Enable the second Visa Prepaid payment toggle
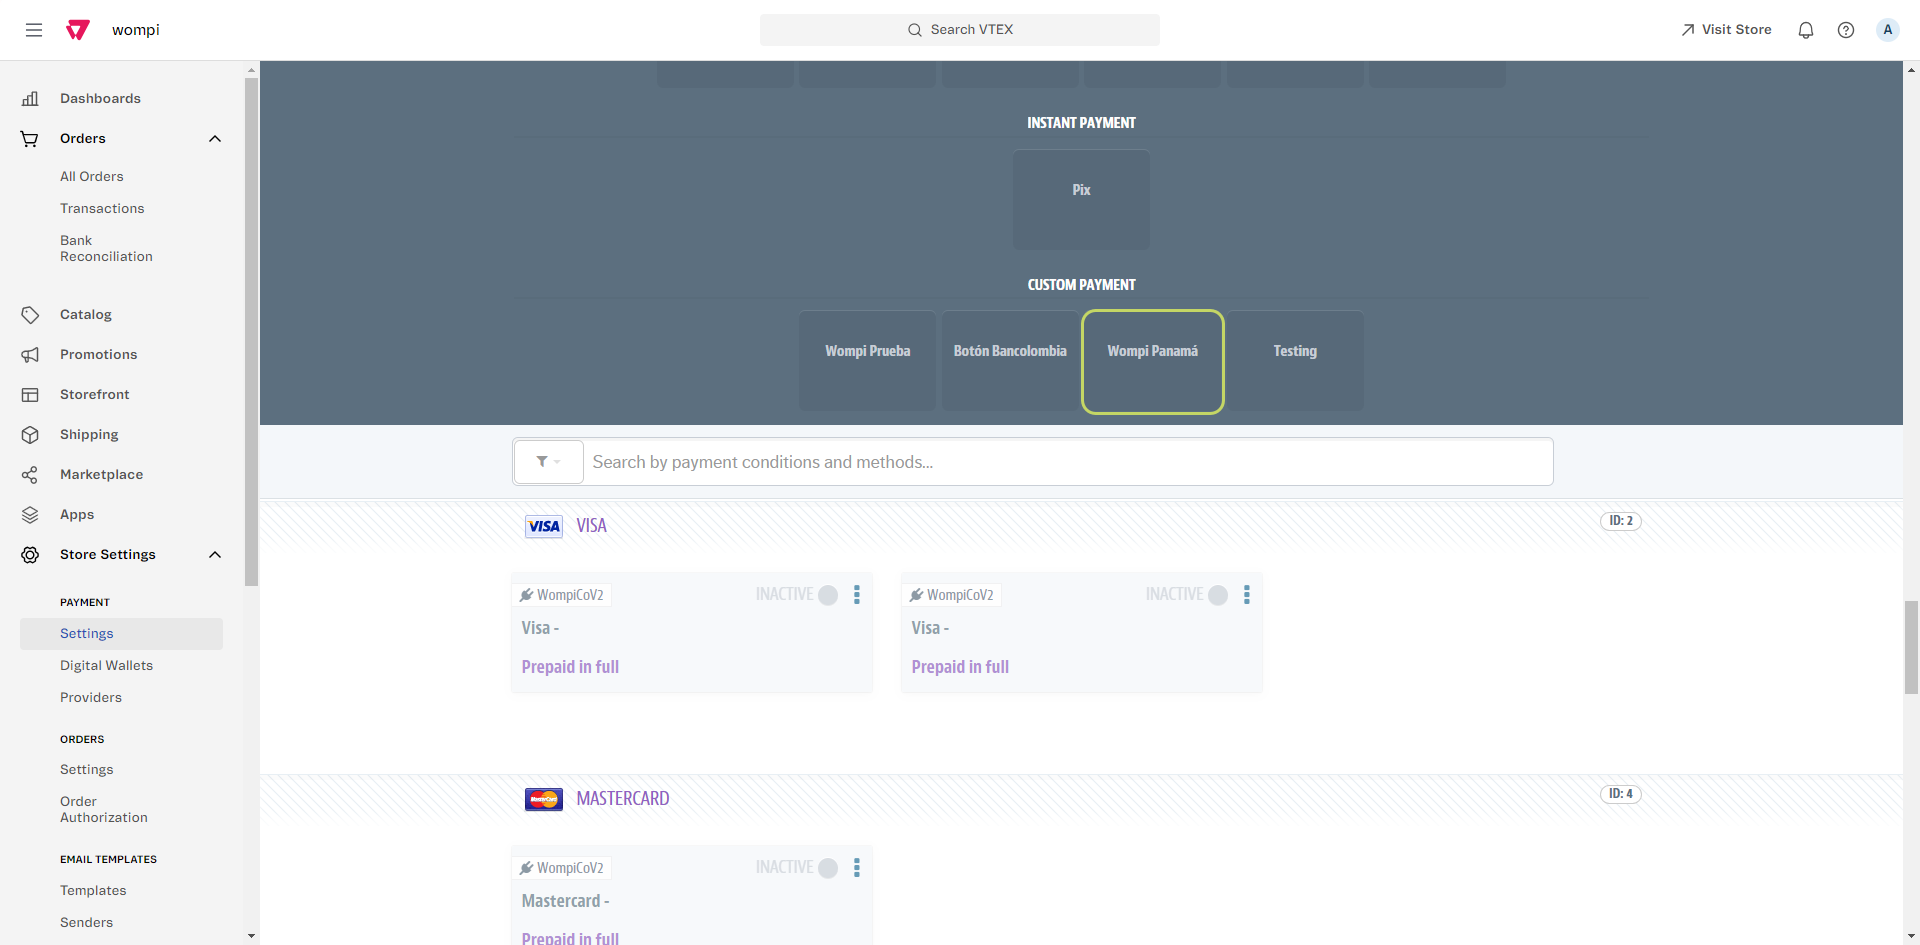The height and width of the screenshot is (945, 1920). [x=1218, y=595]
